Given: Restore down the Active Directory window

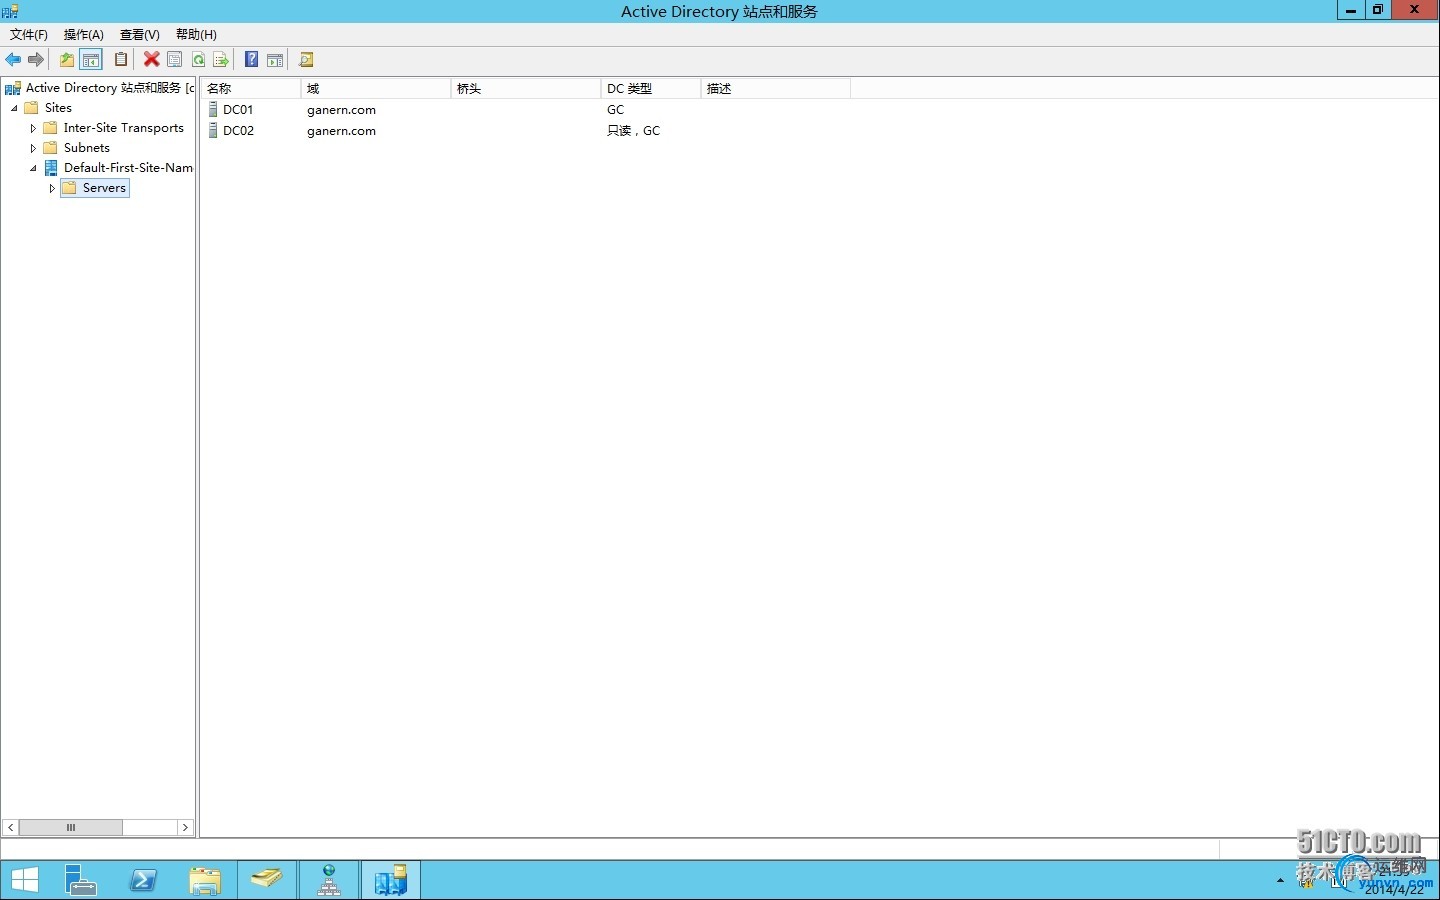Looking at the screenshot, I should coord(1378,10).
